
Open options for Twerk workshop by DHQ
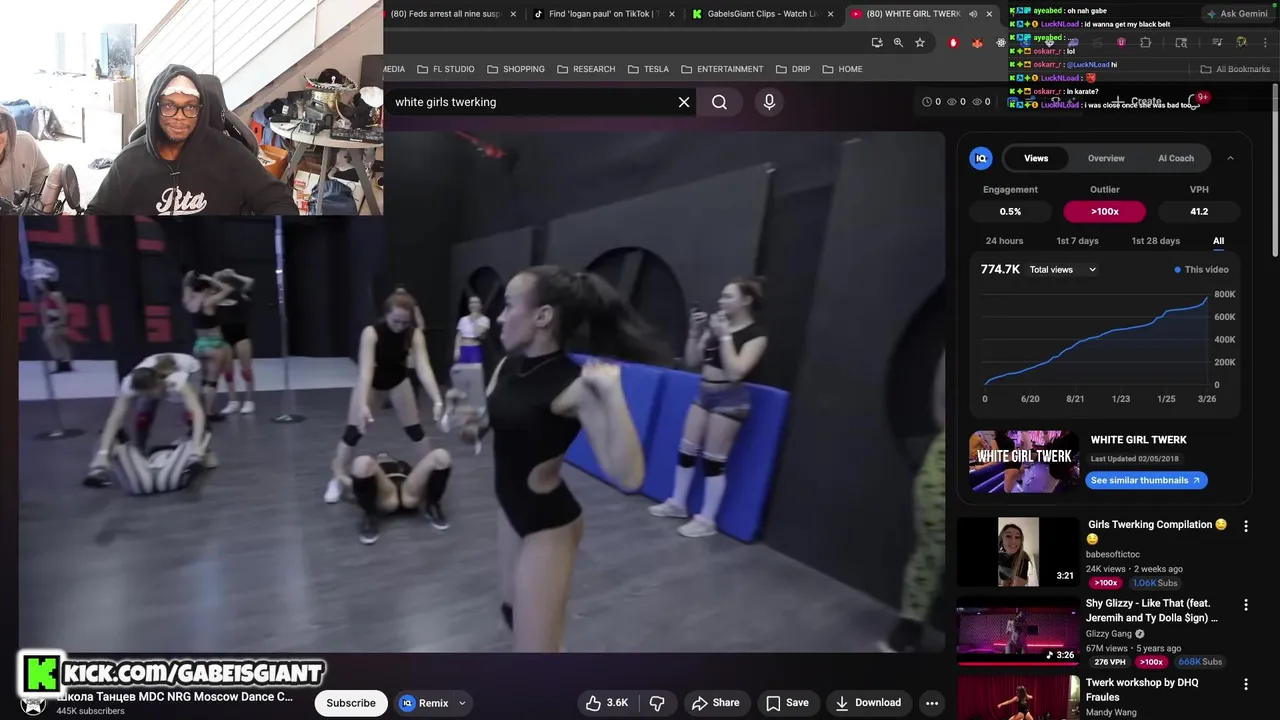(x=1246, y=684)
